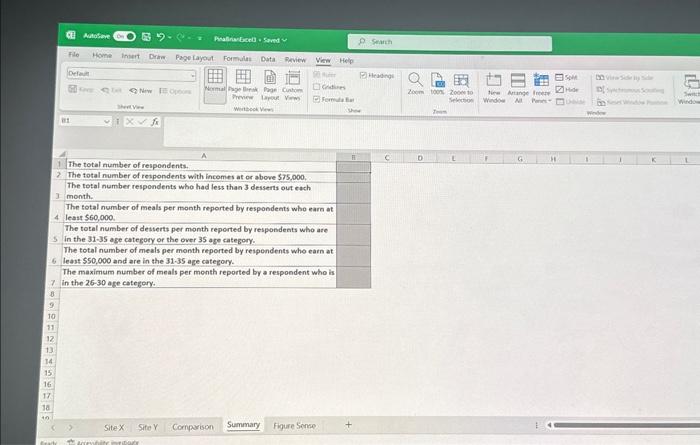The image size is (700, 445).
Task: Select column B header
Action: pos(353,157)
